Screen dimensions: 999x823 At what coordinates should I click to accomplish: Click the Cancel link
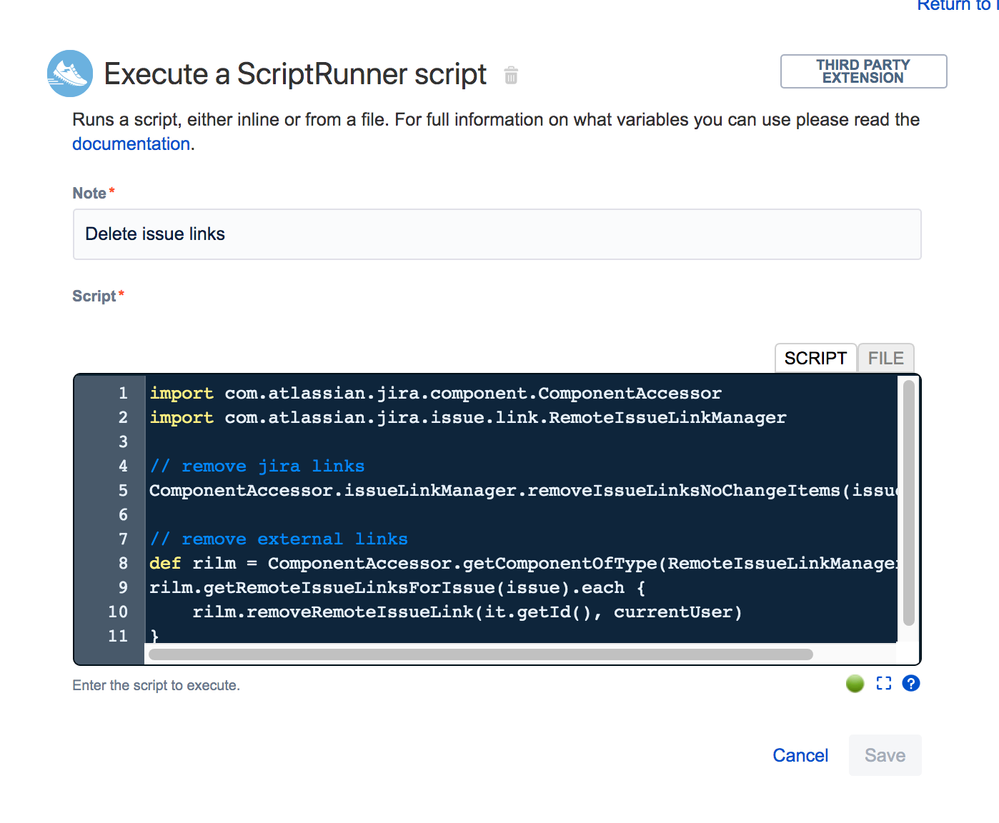[x=800, y=755]
